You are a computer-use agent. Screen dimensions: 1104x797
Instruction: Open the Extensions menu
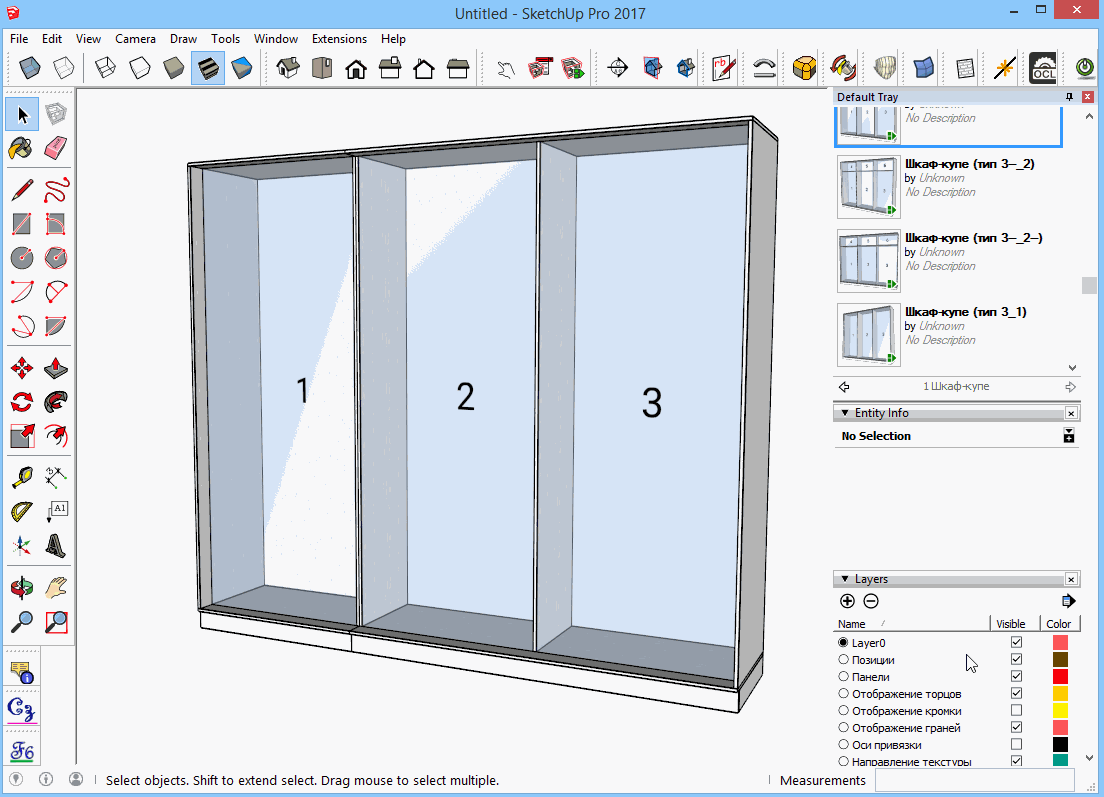(x=339, y=39)
